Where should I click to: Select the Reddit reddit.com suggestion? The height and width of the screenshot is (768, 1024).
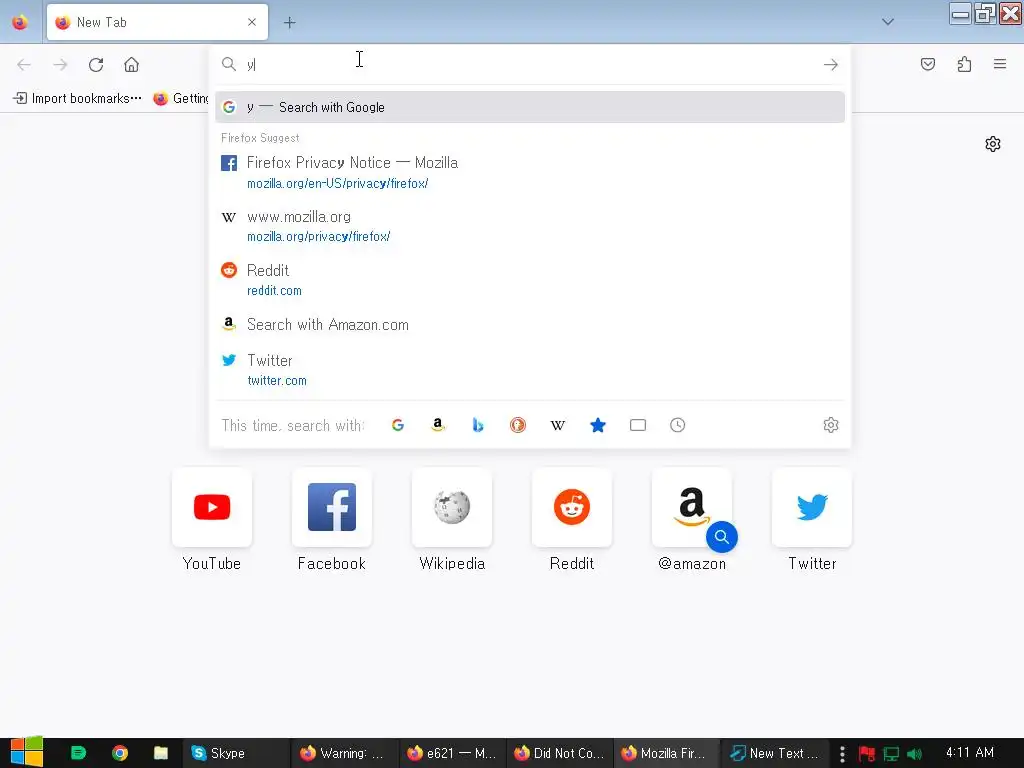(x=530, y=280)
